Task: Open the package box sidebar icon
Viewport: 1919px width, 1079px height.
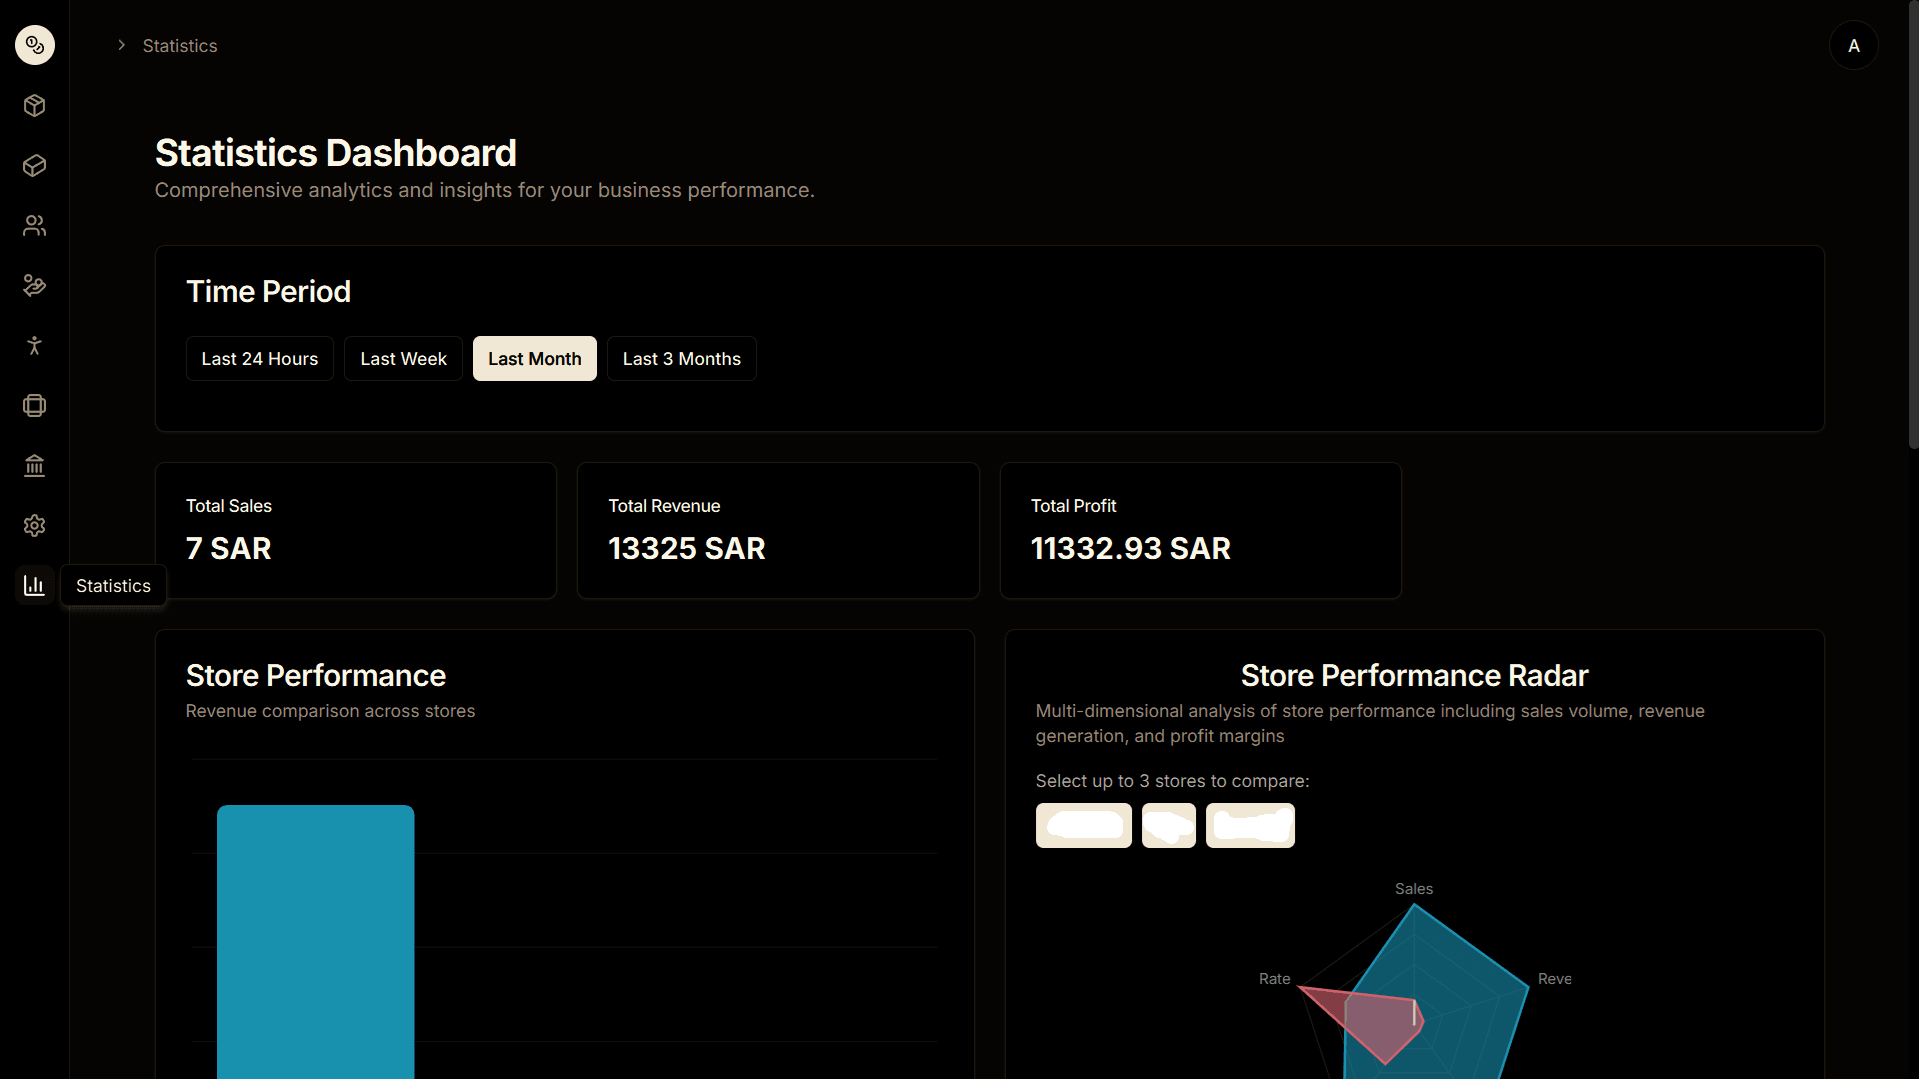Action: tap(35, 106)
